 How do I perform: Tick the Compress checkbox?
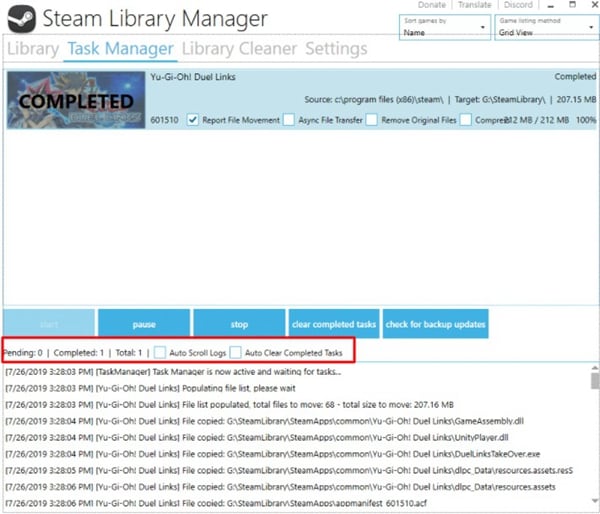[465, 120]
